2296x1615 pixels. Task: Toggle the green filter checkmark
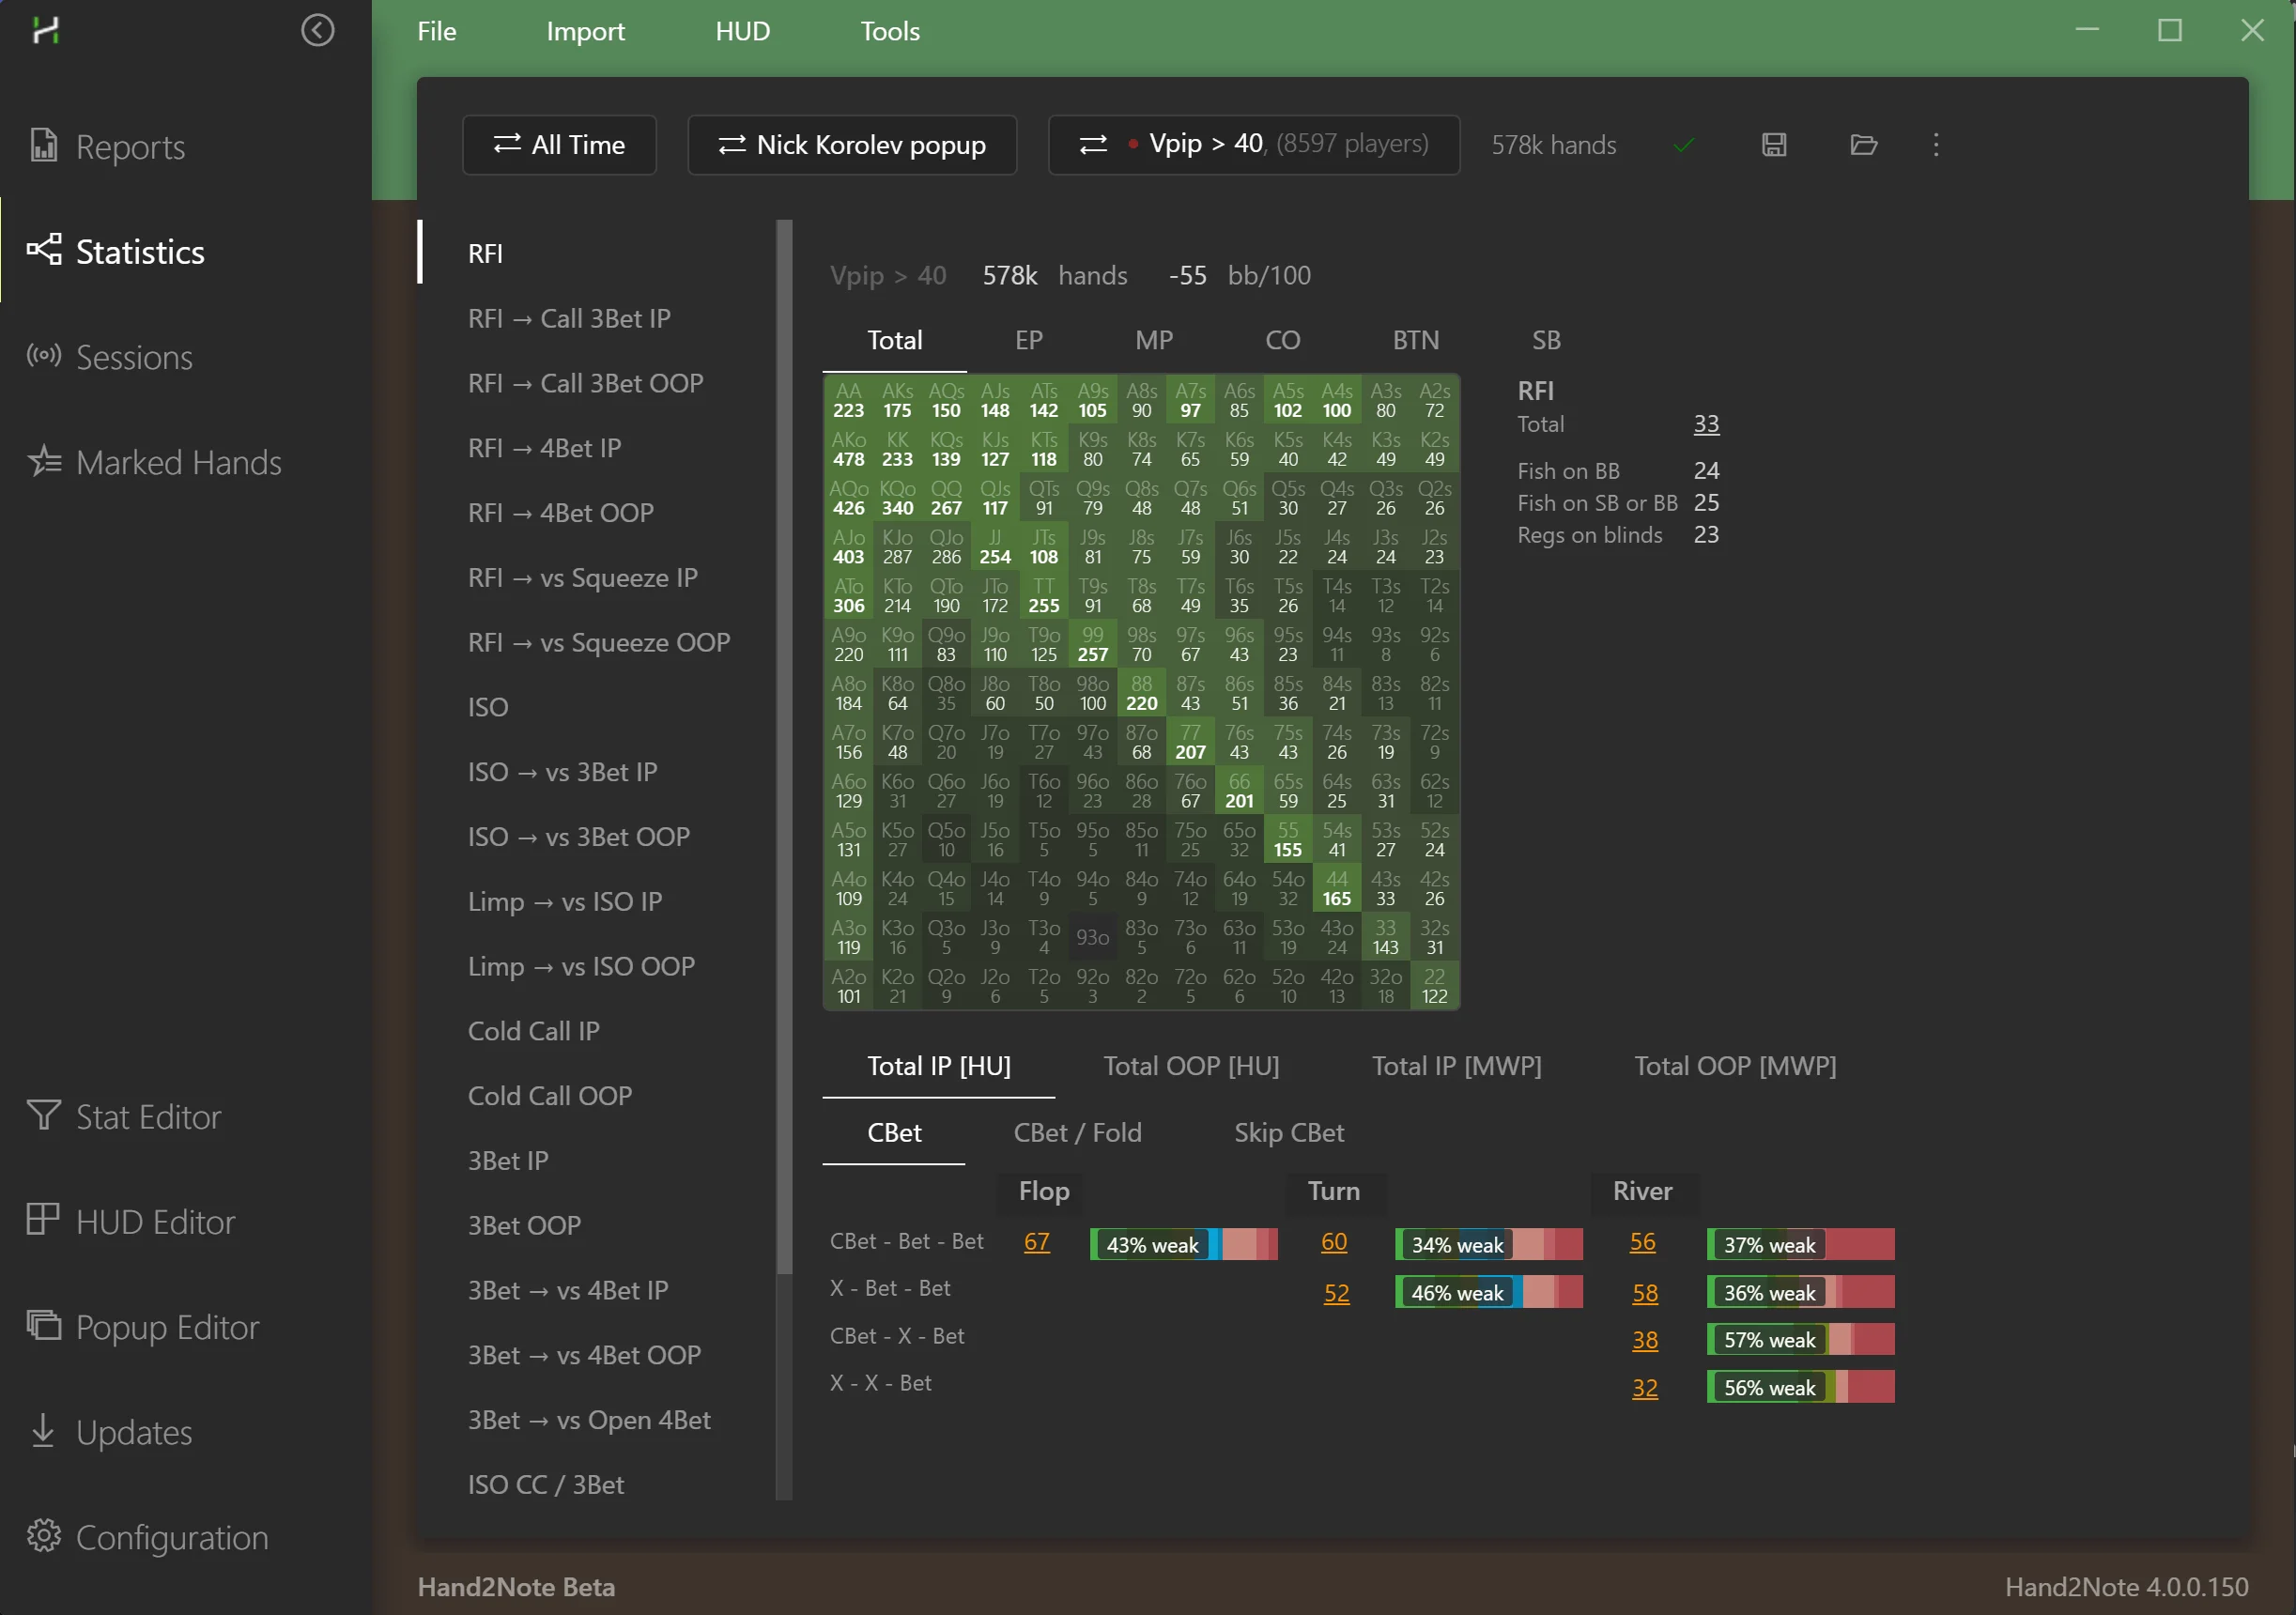(x=1684, y=145)
